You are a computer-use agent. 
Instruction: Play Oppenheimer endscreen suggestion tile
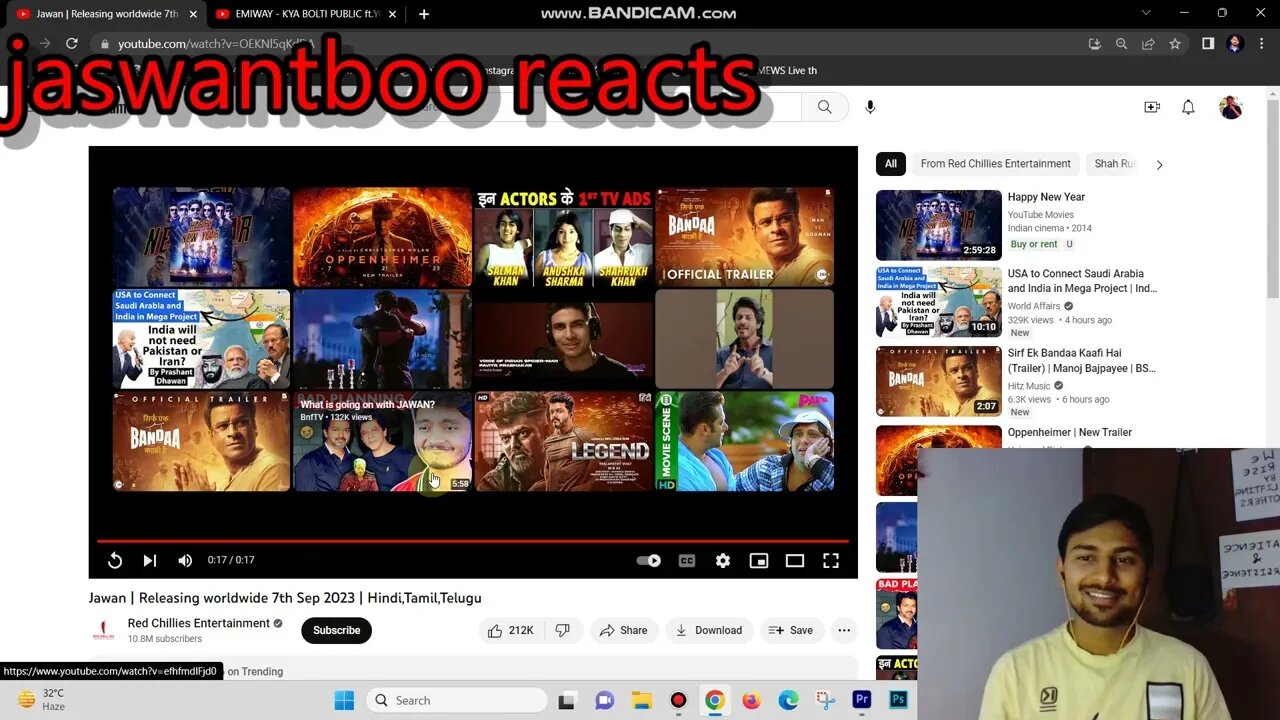(382, 237)
